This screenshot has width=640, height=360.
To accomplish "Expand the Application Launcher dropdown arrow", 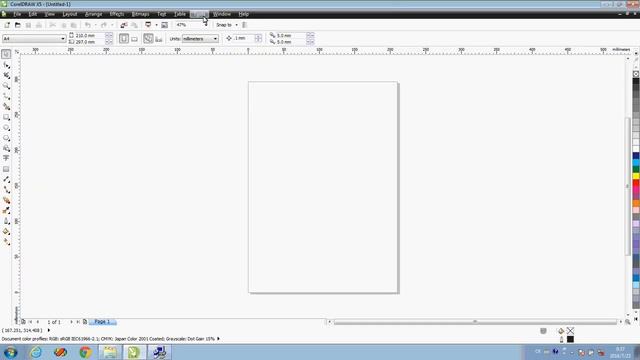I will coord(156,25).
